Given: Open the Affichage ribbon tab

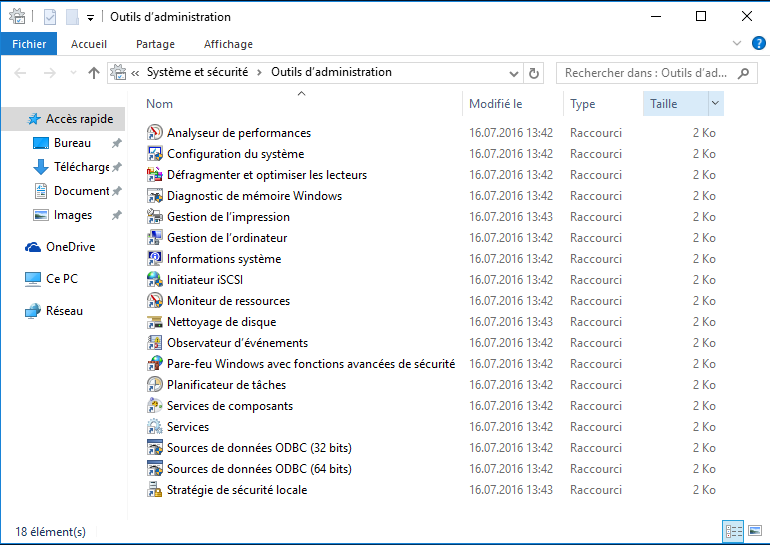Looking at the screenshot, I should point(228,44).
